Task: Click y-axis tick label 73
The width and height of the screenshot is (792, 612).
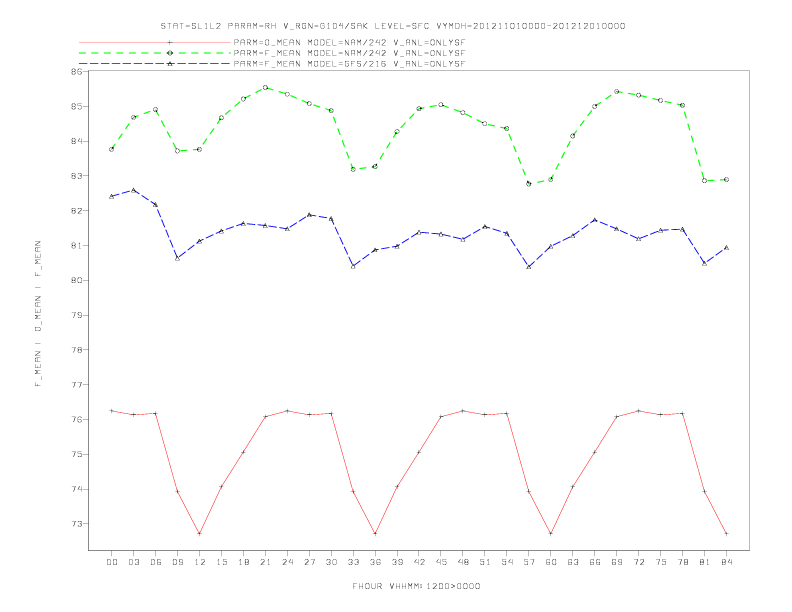Action: 77,524
